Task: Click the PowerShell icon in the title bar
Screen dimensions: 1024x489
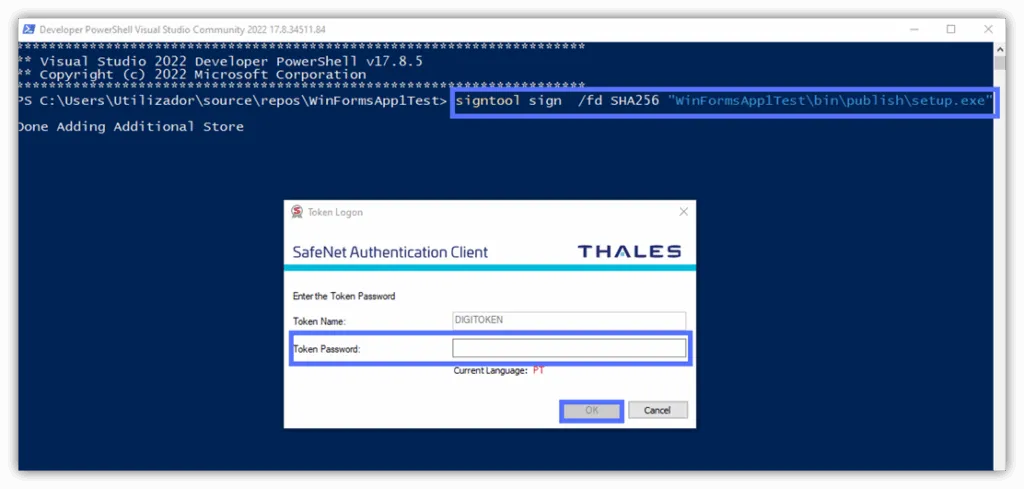Action: click(29, 29)
